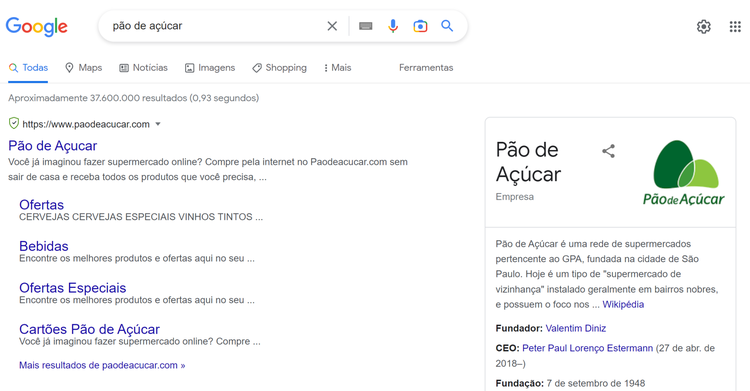The width and height of the screenshot is (750, 391).
Task: Click 'Fundação: 7 de setembro de 1948' text
Action: (x=570, y=383)
